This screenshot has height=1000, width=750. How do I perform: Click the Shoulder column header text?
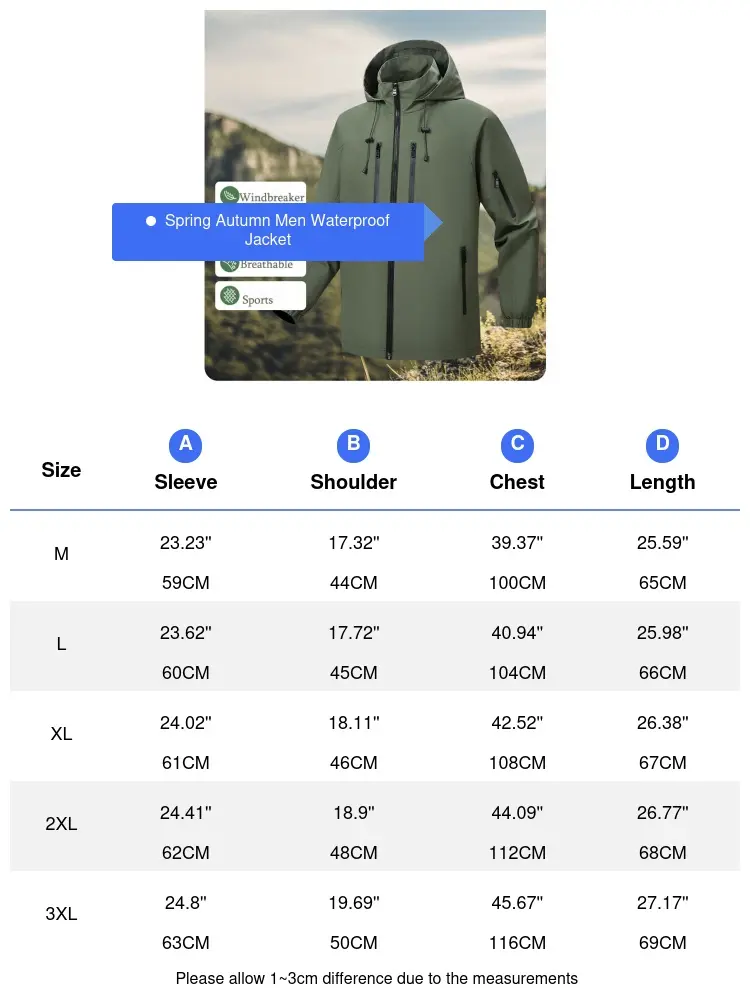click(x=353, y=482)
